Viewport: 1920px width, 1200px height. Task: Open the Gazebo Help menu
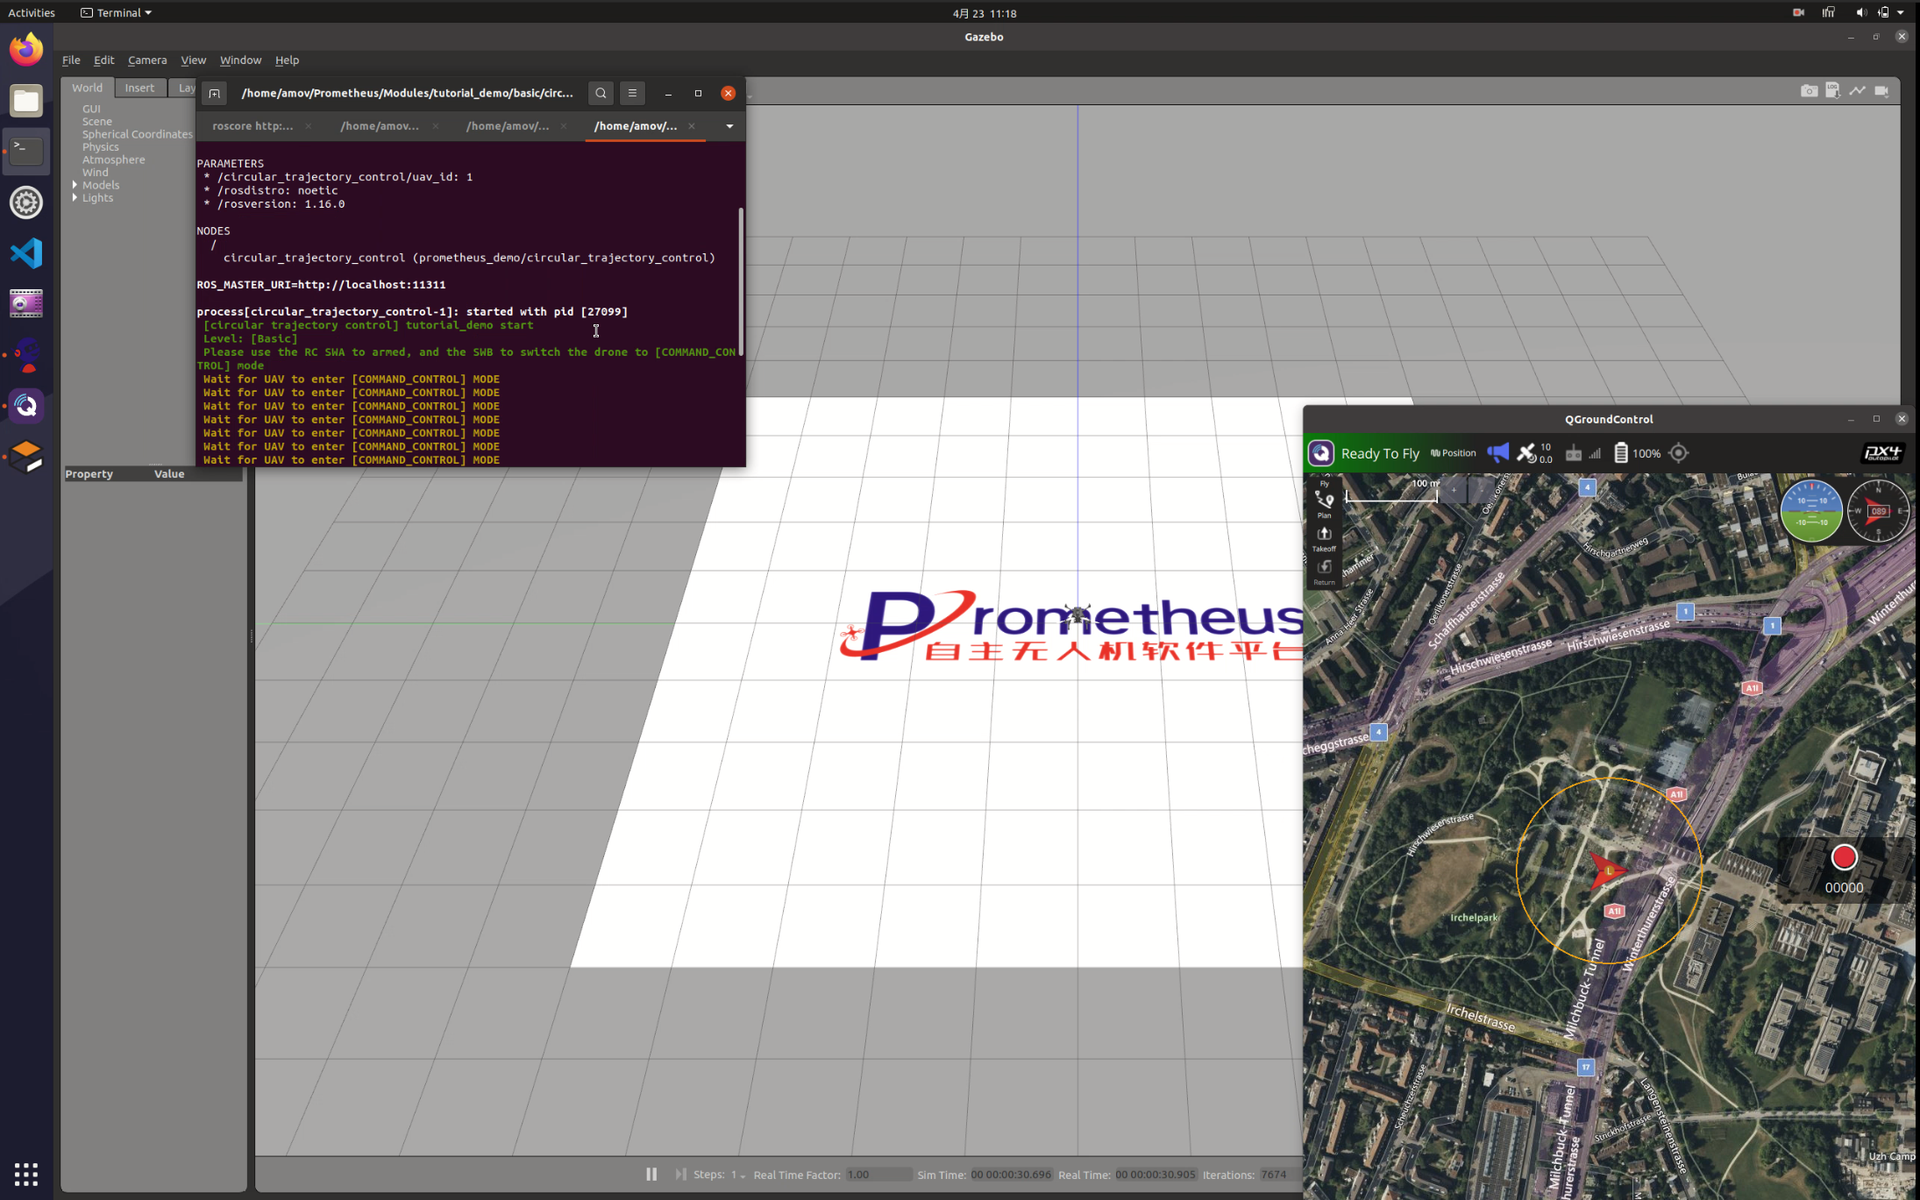pos(287,60)
